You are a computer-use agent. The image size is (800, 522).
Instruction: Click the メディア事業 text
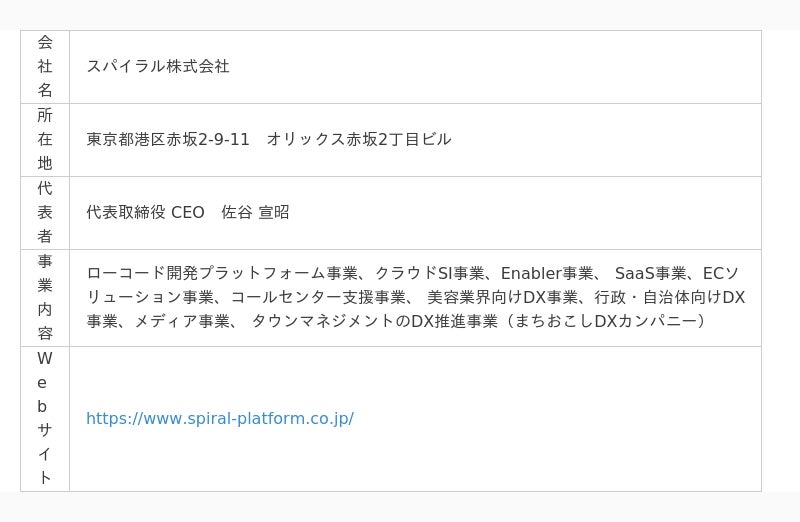coord(182,321)
